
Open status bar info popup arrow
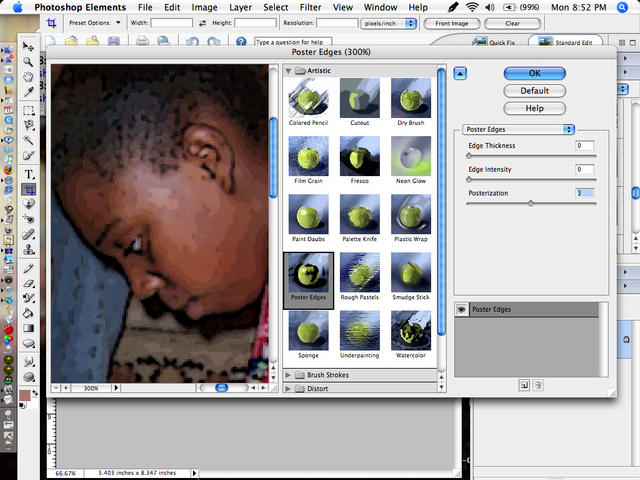pyautogui.click(x=194, y=473)
